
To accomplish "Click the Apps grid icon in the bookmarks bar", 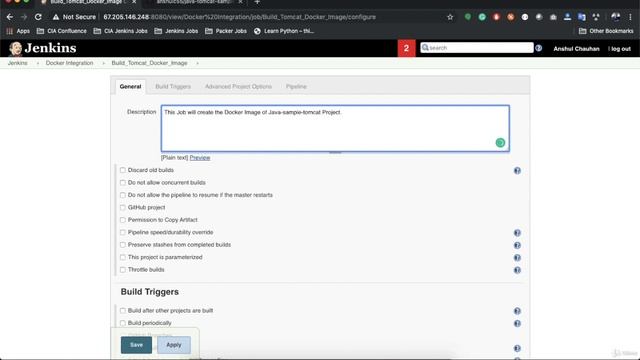I will (9, 31).
